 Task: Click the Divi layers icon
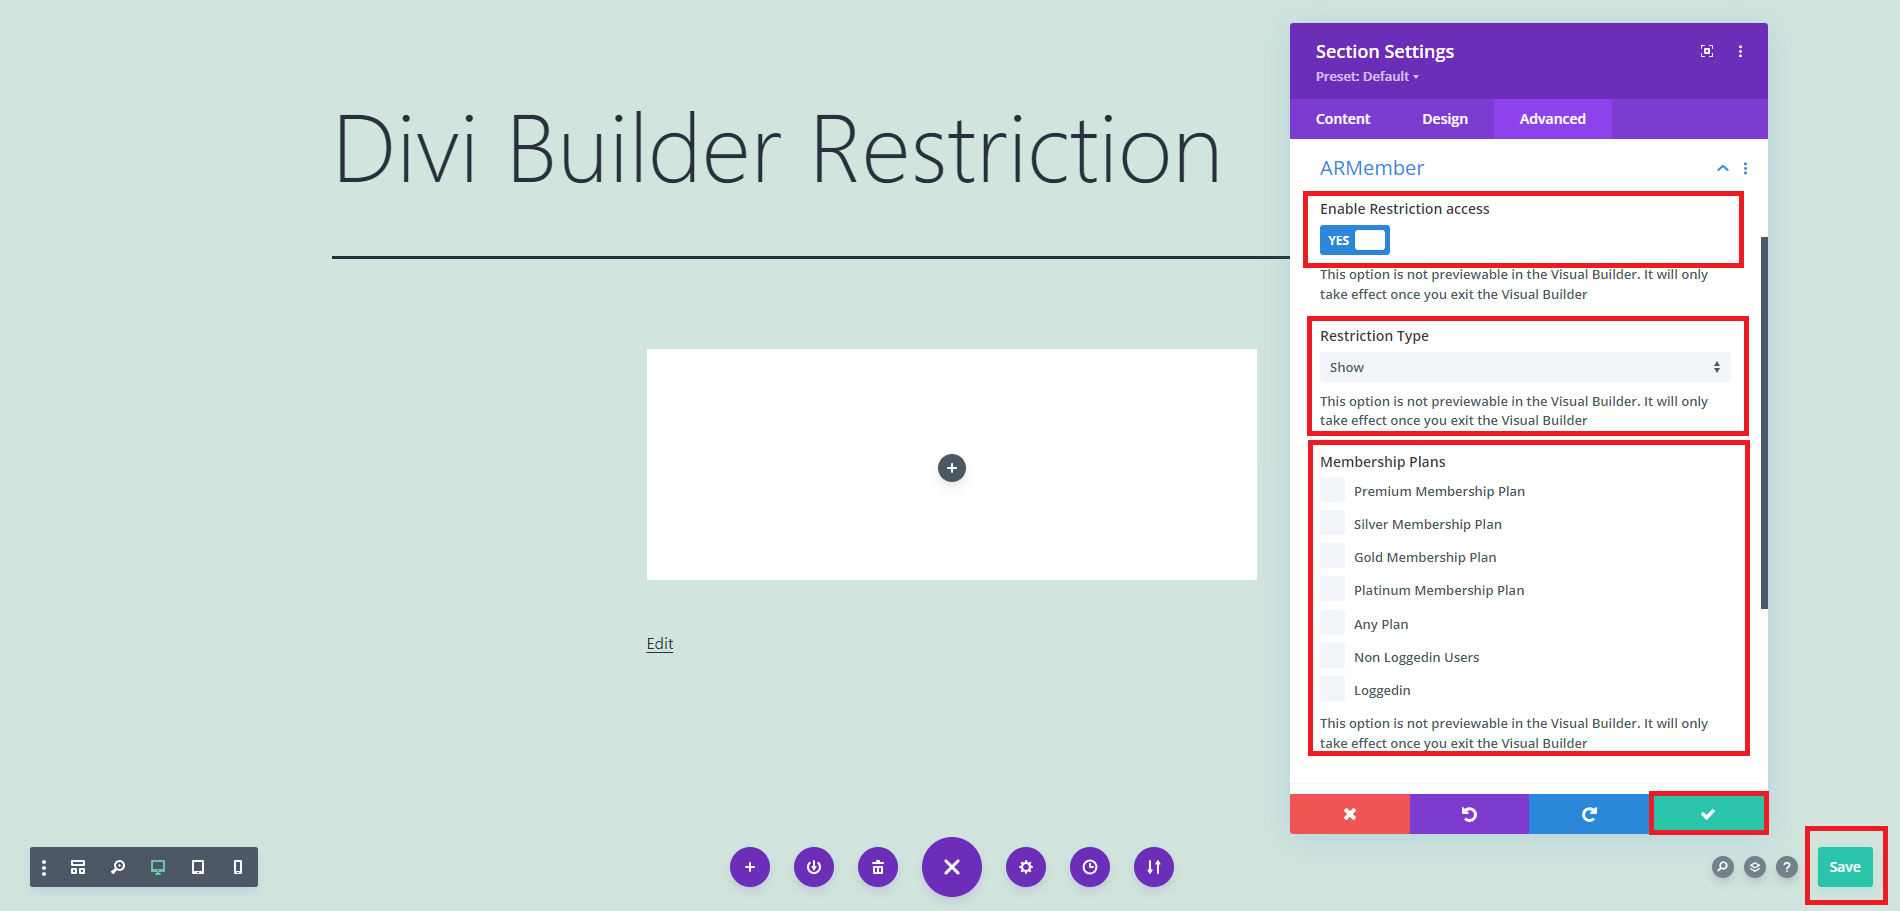pos(1754,867)
